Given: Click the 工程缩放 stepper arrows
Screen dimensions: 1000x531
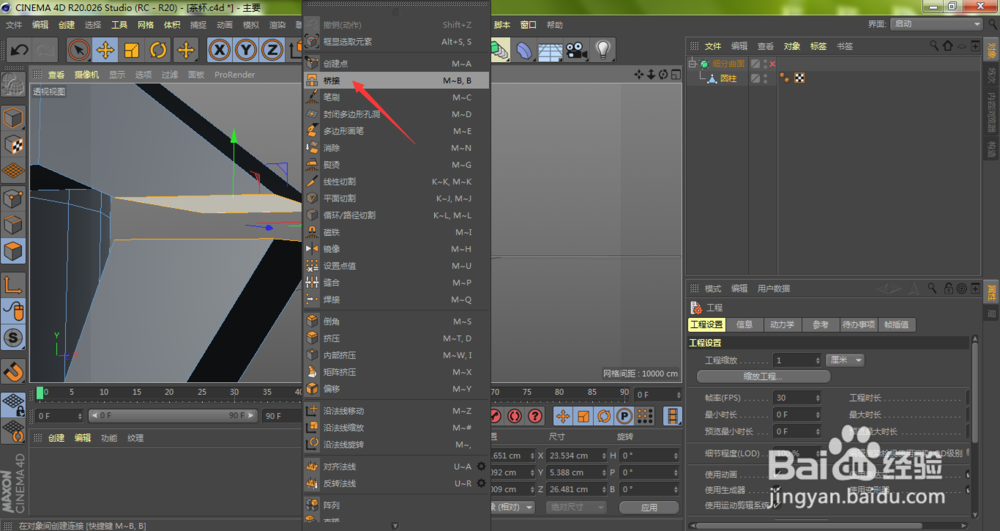Looking at the screenshot, I should pyautogui.click(x=818, y=360).
